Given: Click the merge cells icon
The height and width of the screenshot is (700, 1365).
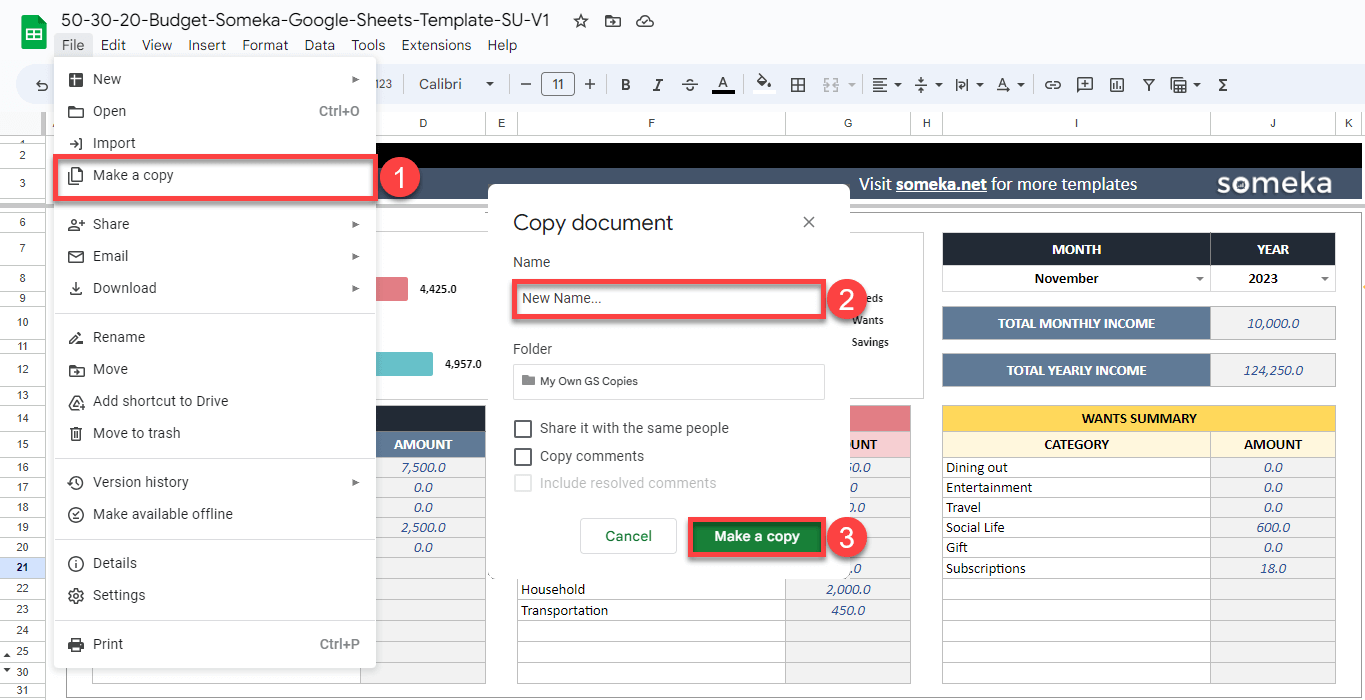Looking at the screenshot, I should coord(830,85).
